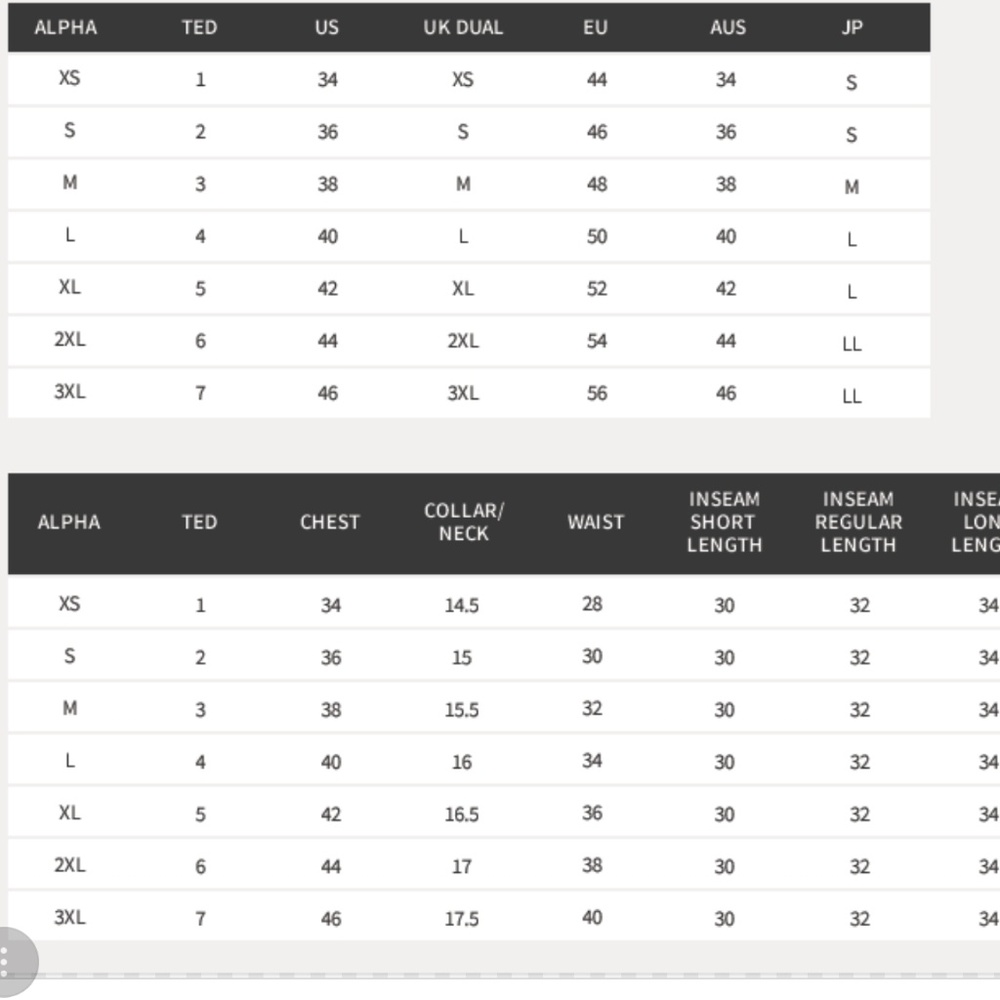Click the AUS column header
This screenshot has width=1000, height=1000.
click(727, 28)
